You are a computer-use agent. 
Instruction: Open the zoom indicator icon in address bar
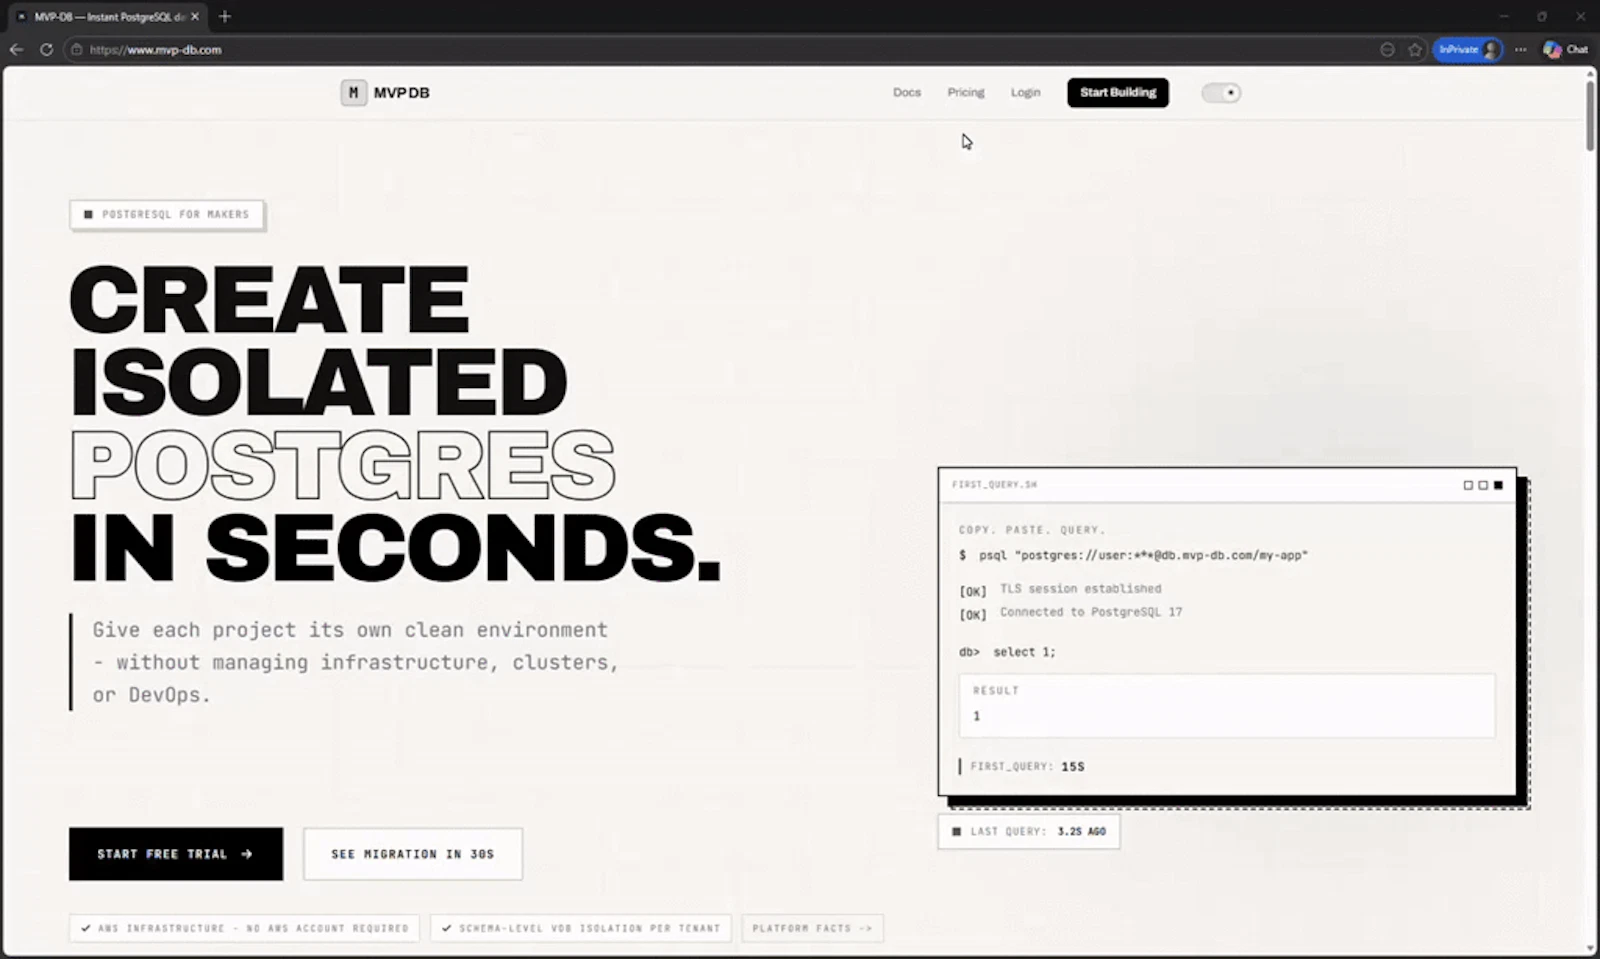pos(1387,49)
